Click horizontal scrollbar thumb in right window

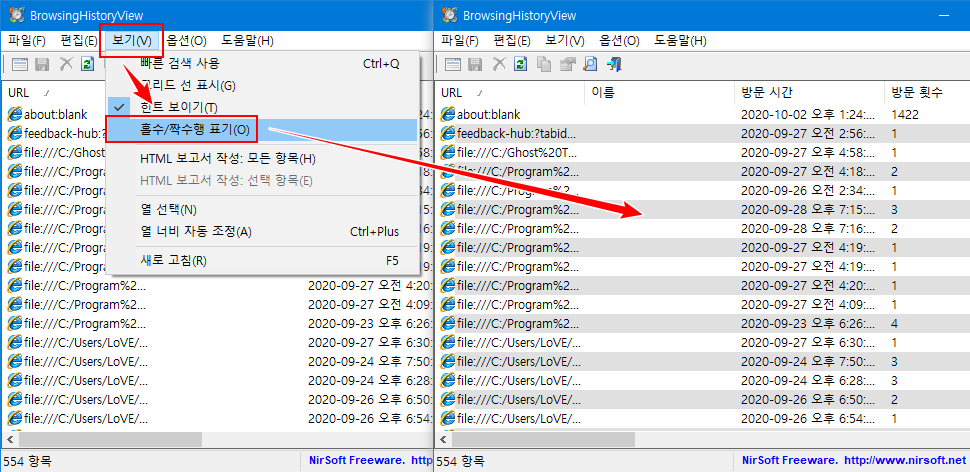543,440
